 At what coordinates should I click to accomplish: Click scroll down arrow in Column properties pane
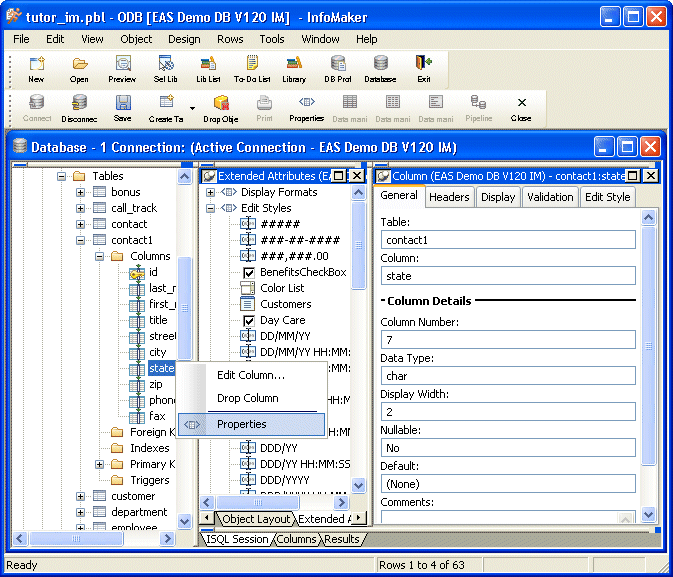[648, 513]
